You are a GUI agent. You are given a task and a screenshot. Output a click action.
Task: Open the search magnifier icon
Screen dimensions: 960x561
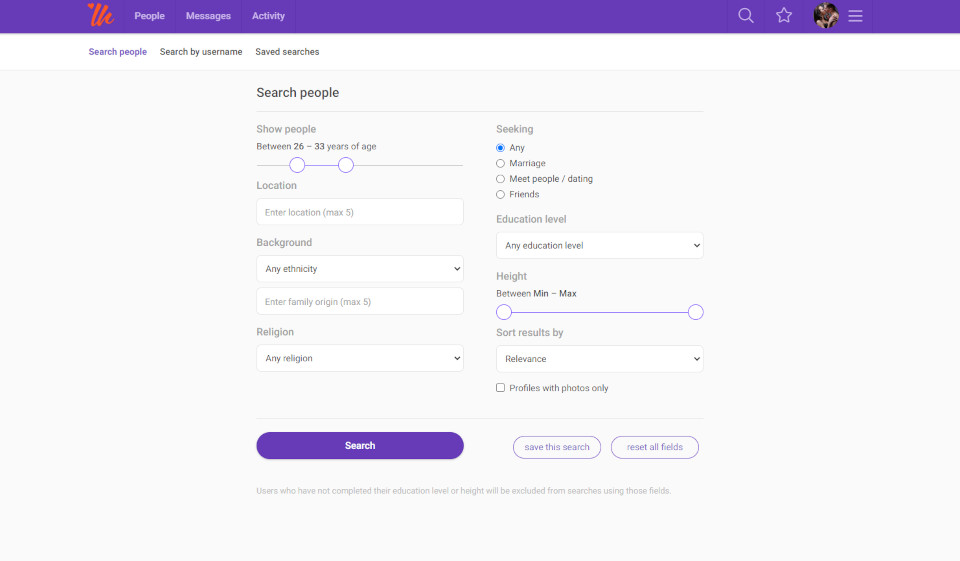tap(746, 16)
